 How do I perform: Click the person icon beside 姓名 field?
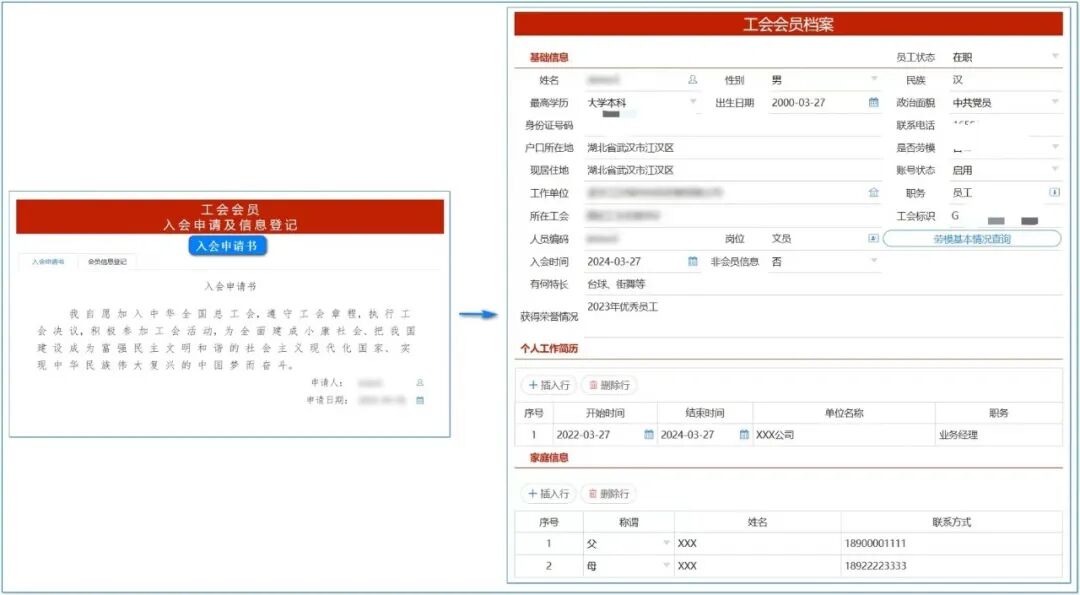click(692, 78)
